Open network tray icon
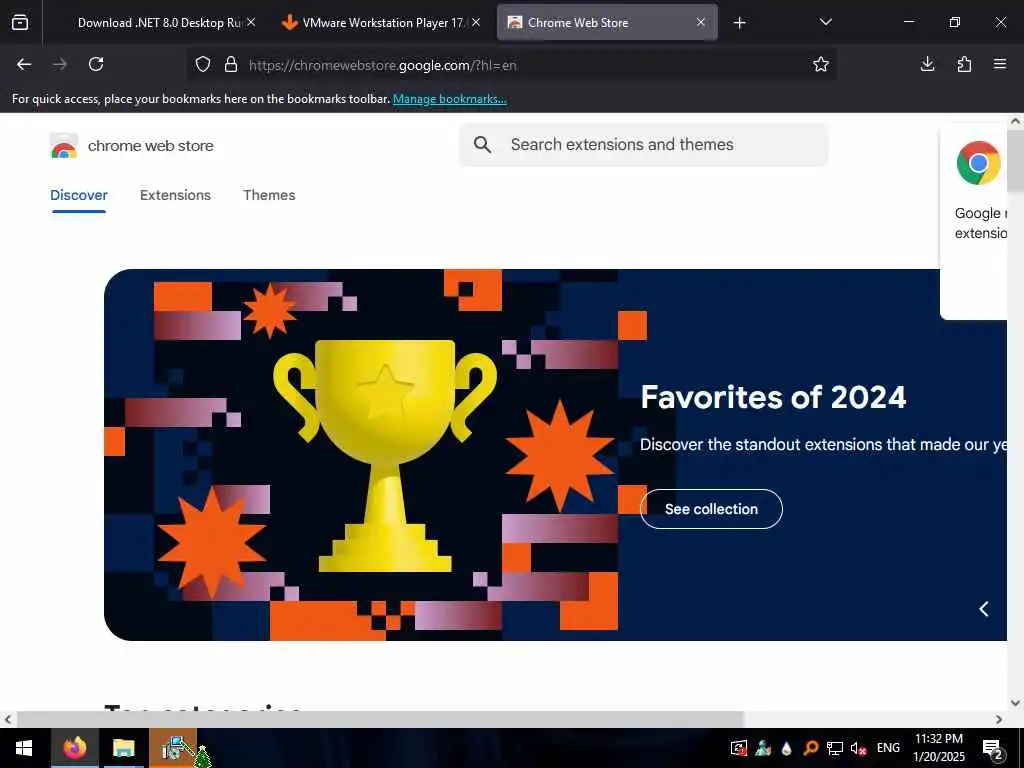This screenshot has width=1024, height=768. [835, 748]
